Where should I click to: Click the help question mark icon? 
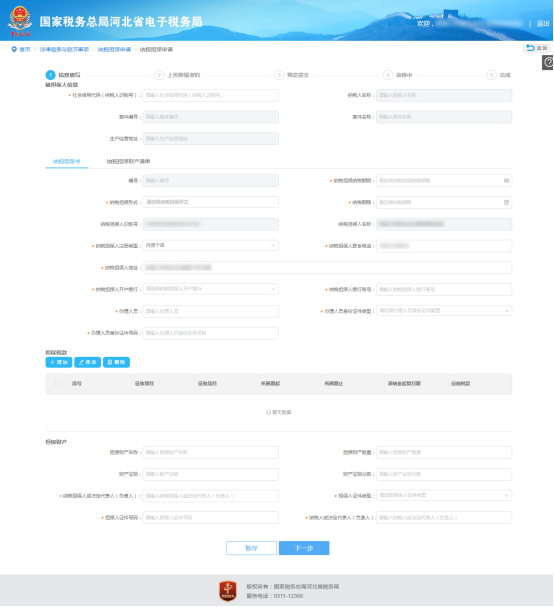pos(548,62)
